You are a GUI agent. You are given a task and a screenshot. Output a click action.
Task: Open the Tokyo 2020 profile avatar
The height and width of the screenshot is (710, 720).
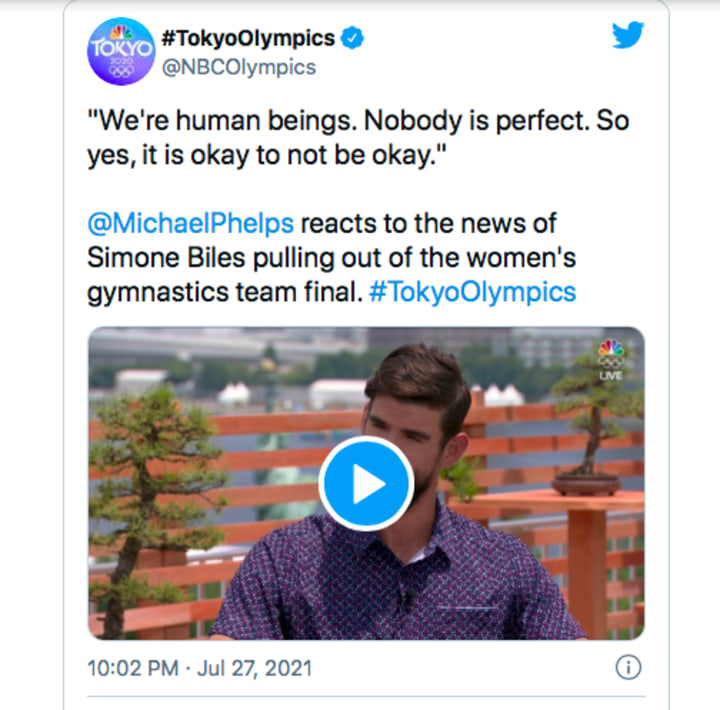coord(121,51)
